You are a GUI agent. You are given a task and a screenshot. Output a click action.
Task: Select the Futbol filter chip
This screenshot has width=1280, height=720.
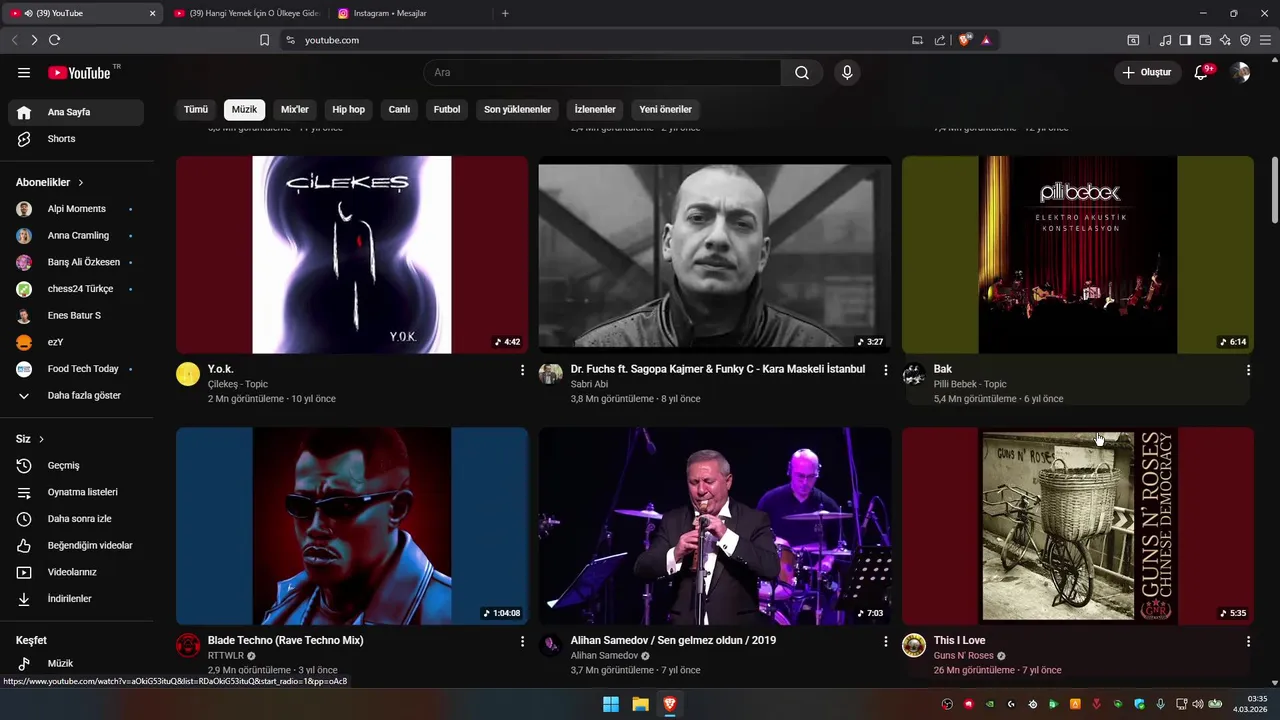[x=447, y=110]
